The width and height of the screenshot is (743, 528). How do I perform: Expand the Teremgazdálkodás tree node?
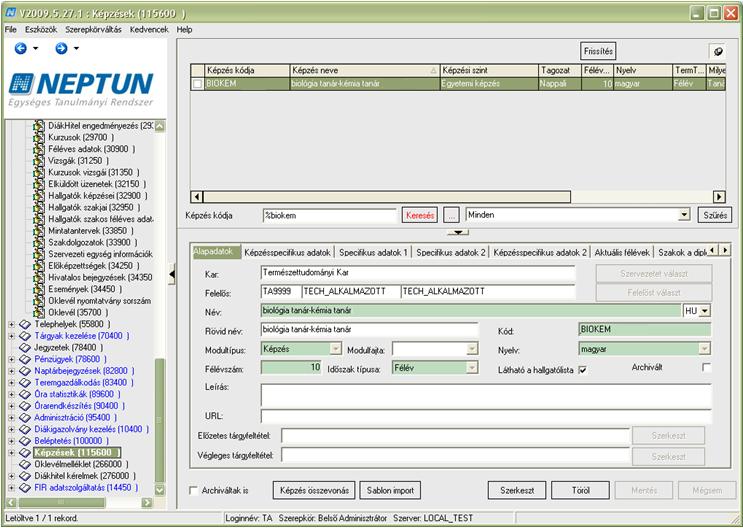[11, 382]
